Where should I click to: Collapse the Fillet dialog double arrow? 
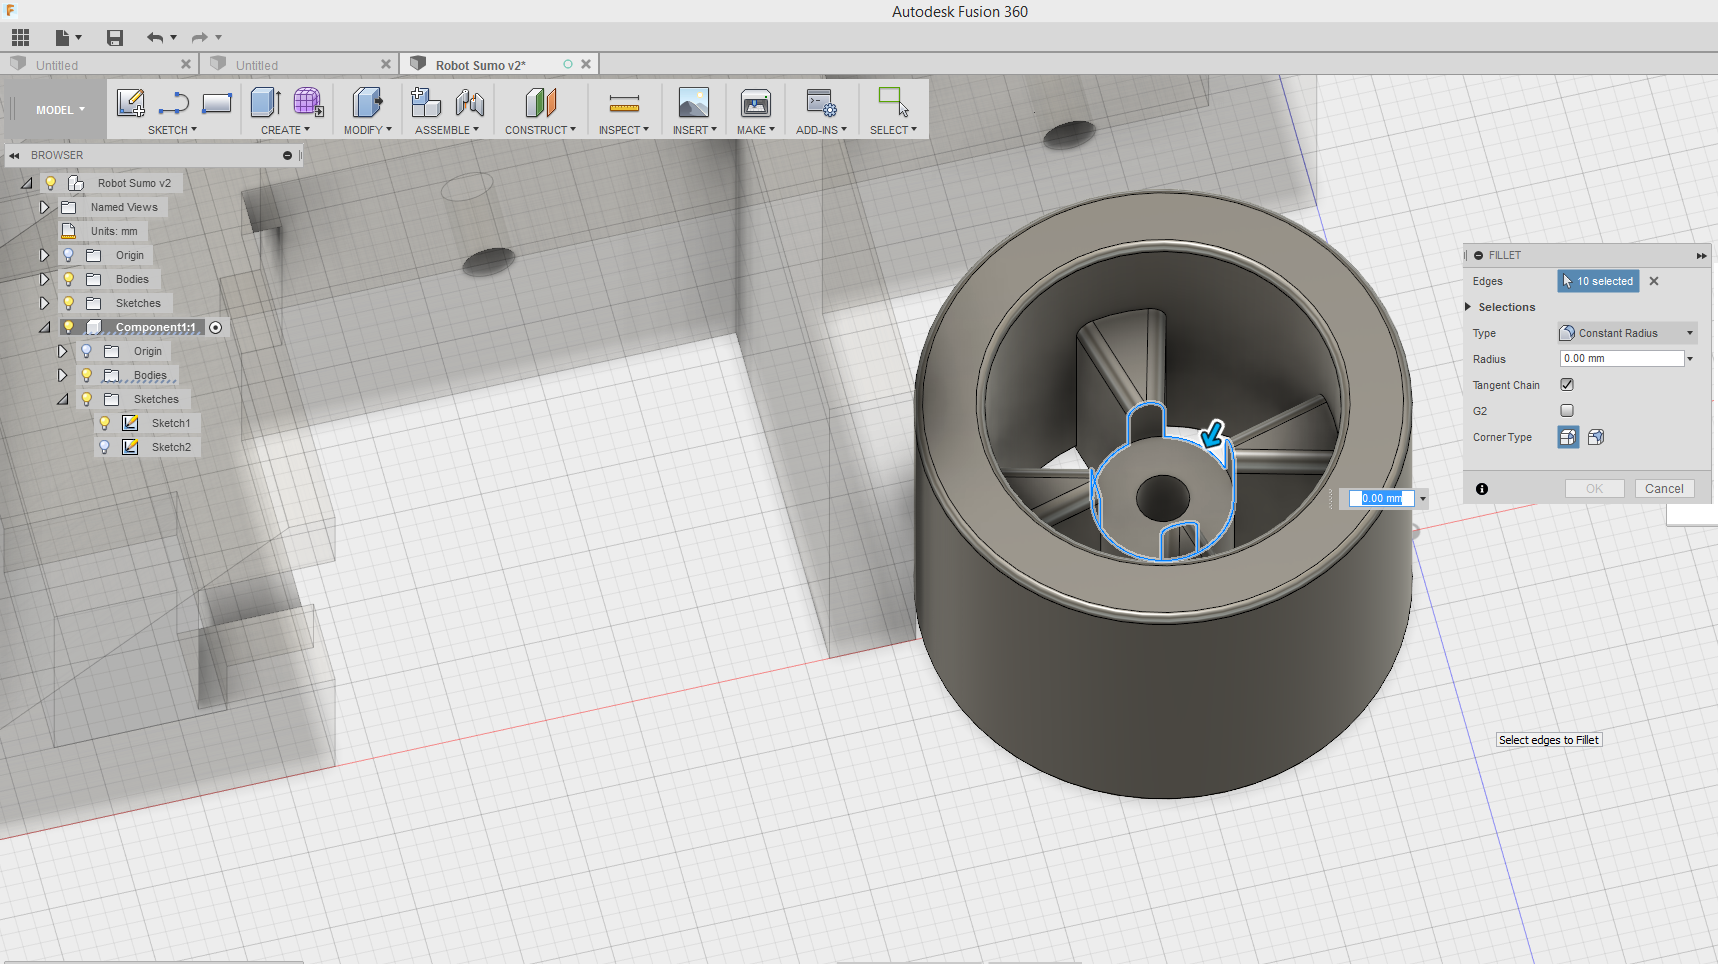coord(1701,256)
